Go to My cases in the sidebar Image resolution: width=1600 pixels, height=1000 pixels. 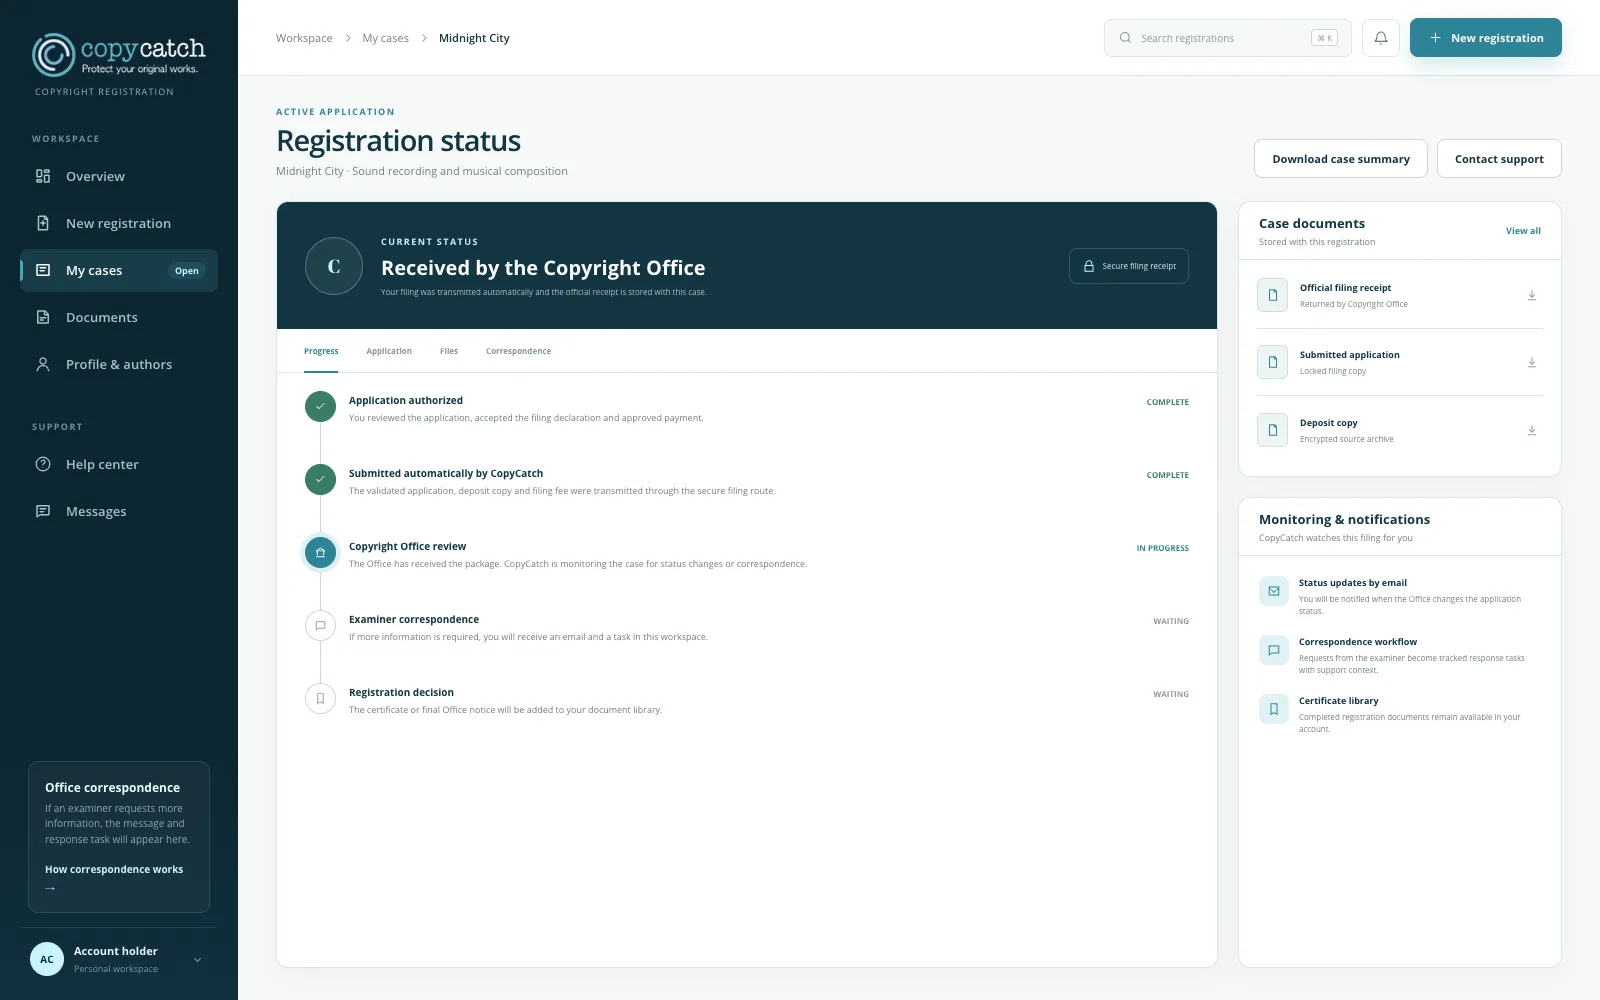point(119,270)
